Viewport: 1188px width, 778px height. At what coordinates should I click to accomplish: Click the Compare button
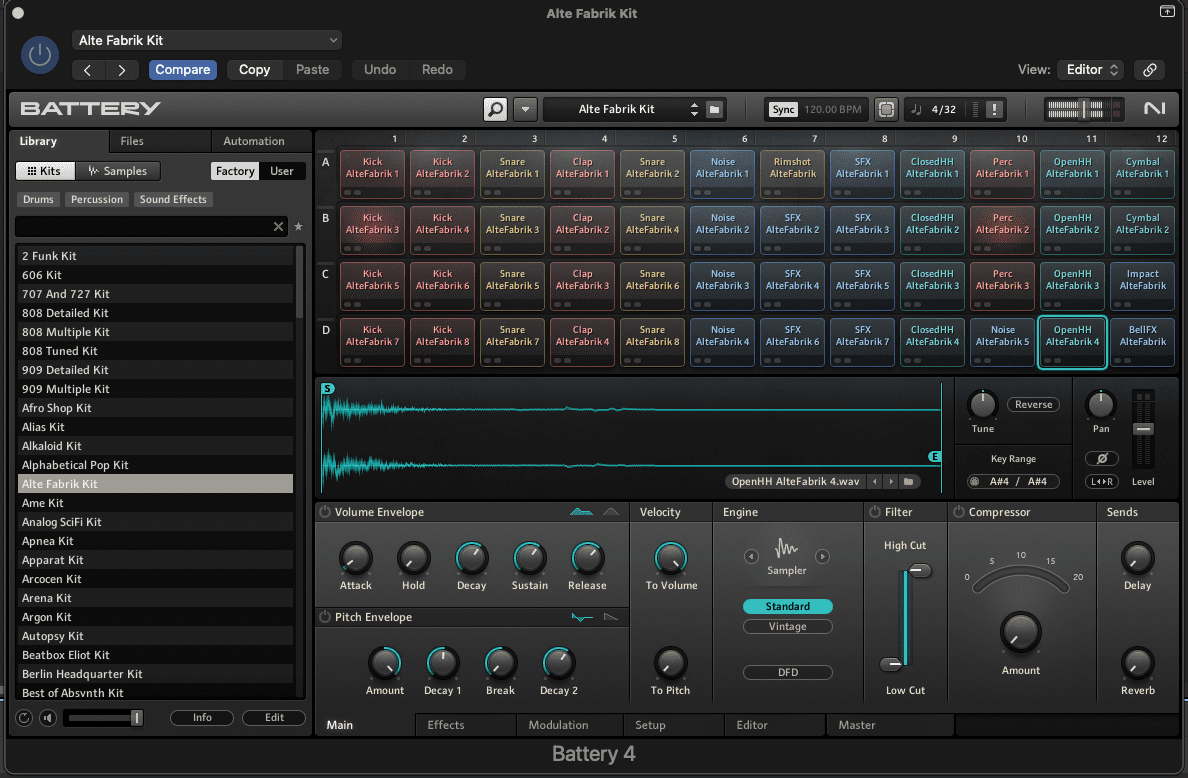pos(183,70)
